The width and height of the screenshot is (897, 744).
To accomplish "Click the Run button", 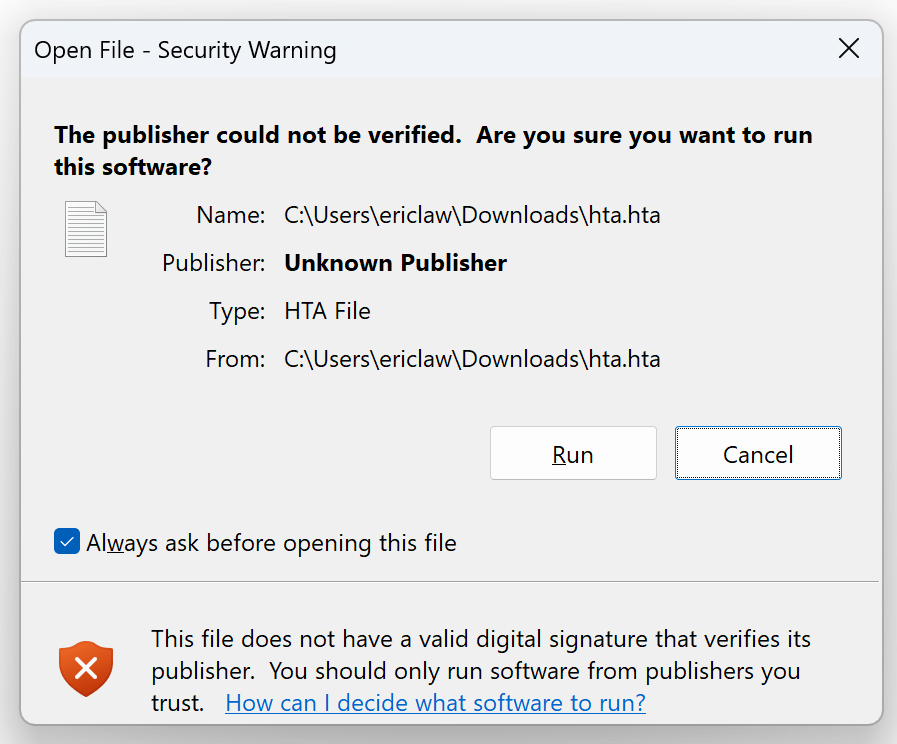I will tap(573, 453).
